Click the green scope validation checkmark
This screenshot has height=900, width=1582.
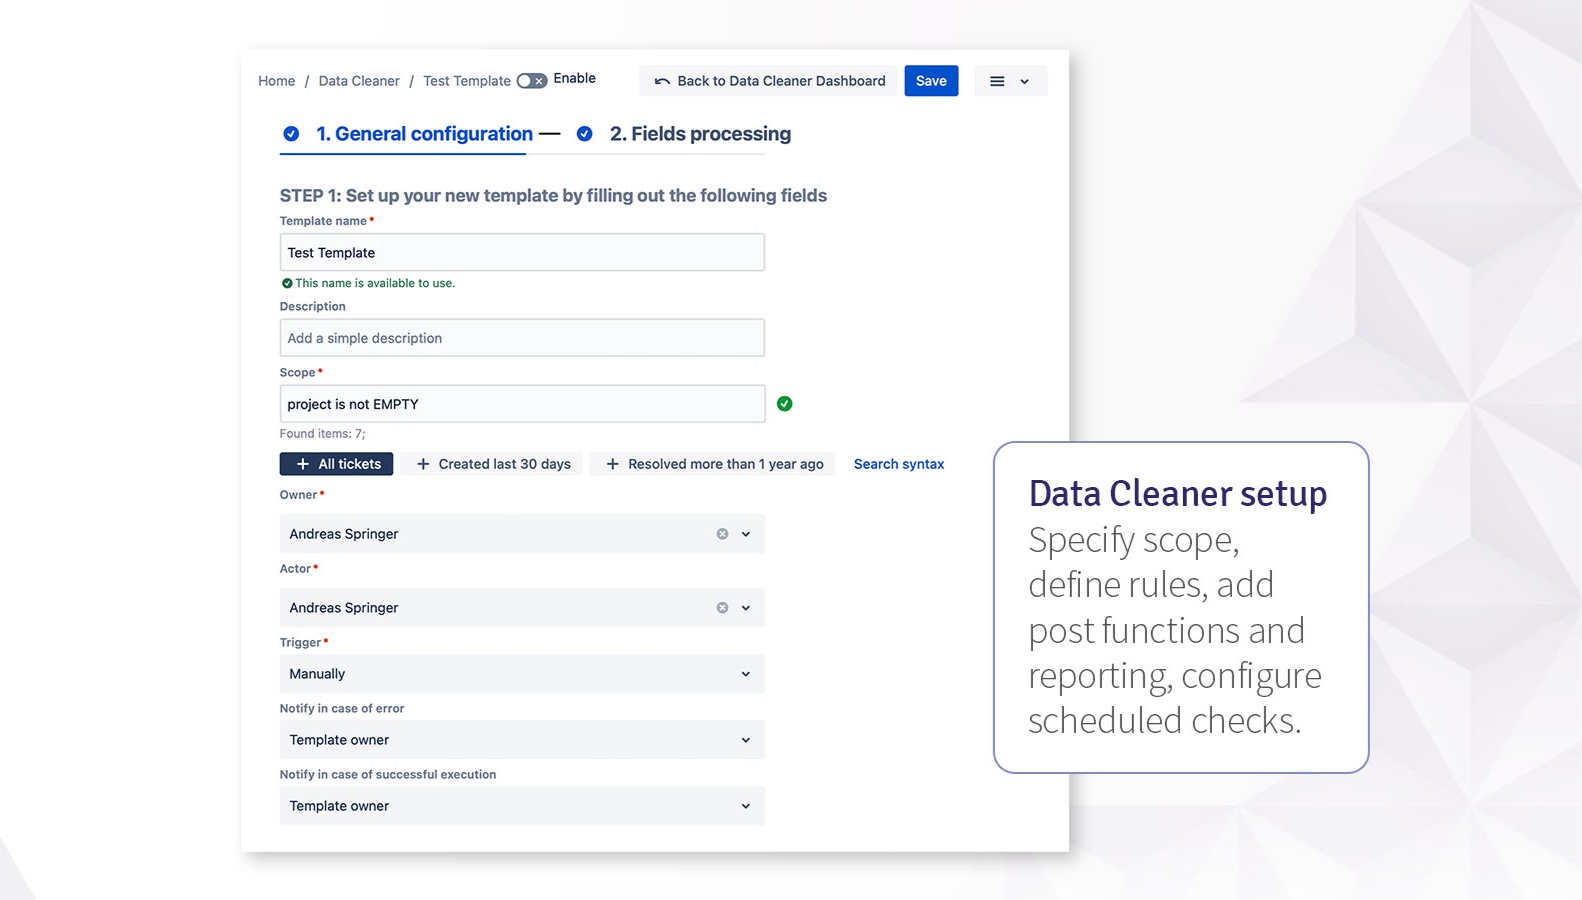785,404
